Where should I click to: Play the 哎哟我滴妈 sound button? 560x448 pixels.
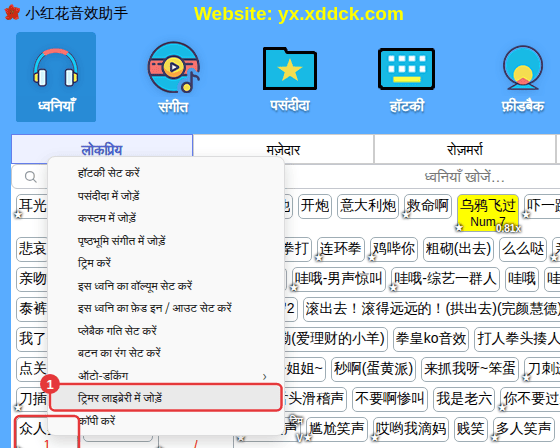[410, 429]
